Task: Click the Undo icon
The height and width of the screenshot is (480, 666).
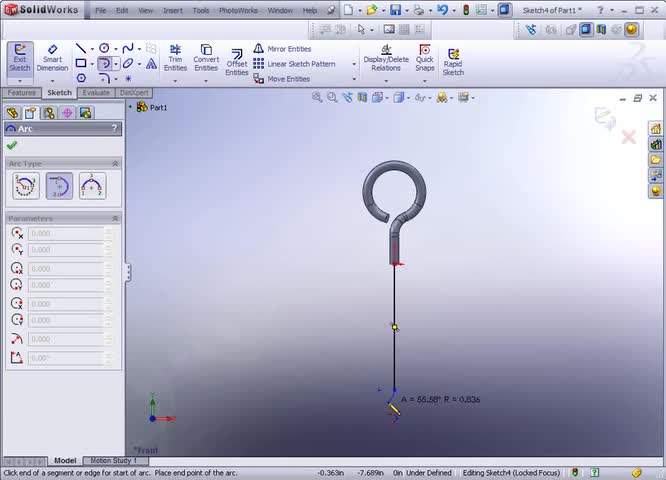Action: click(x=442, y=10)
